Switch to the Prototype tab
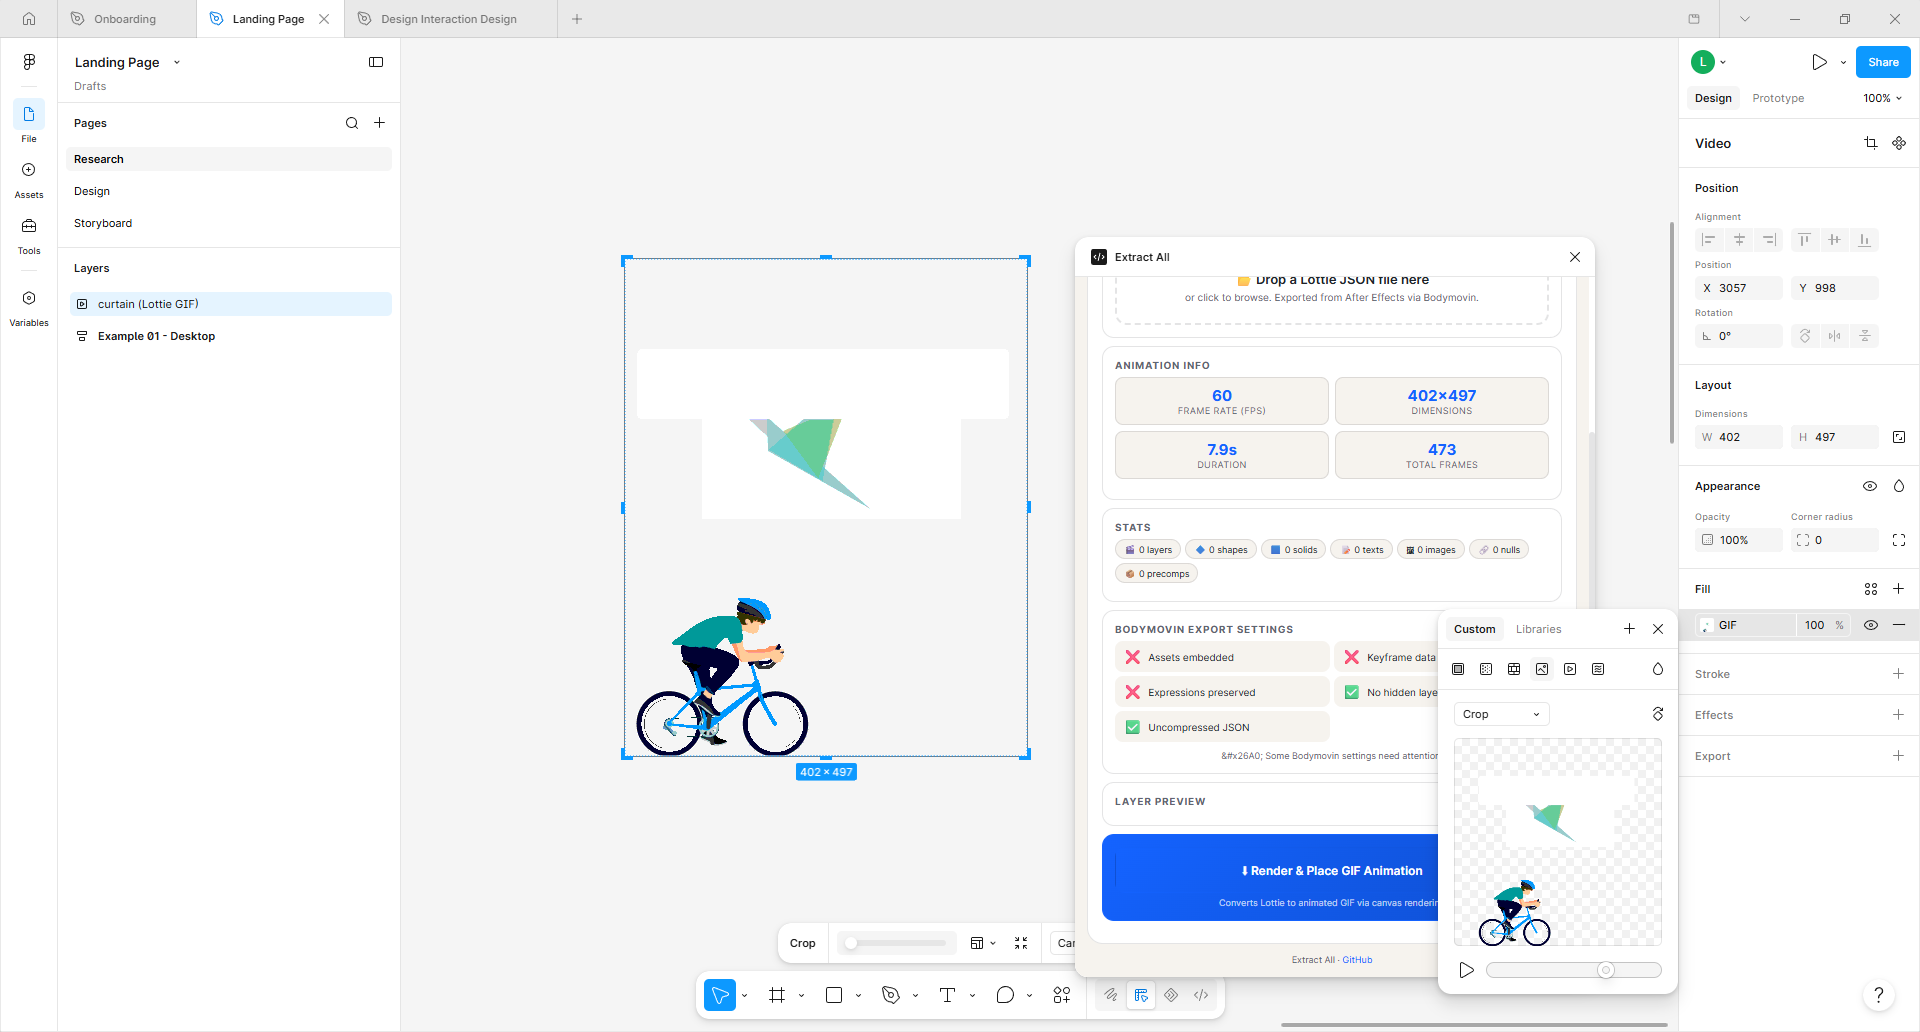The height and width of the screenshot is (1032, 1920). click(x=1778, y=98)
